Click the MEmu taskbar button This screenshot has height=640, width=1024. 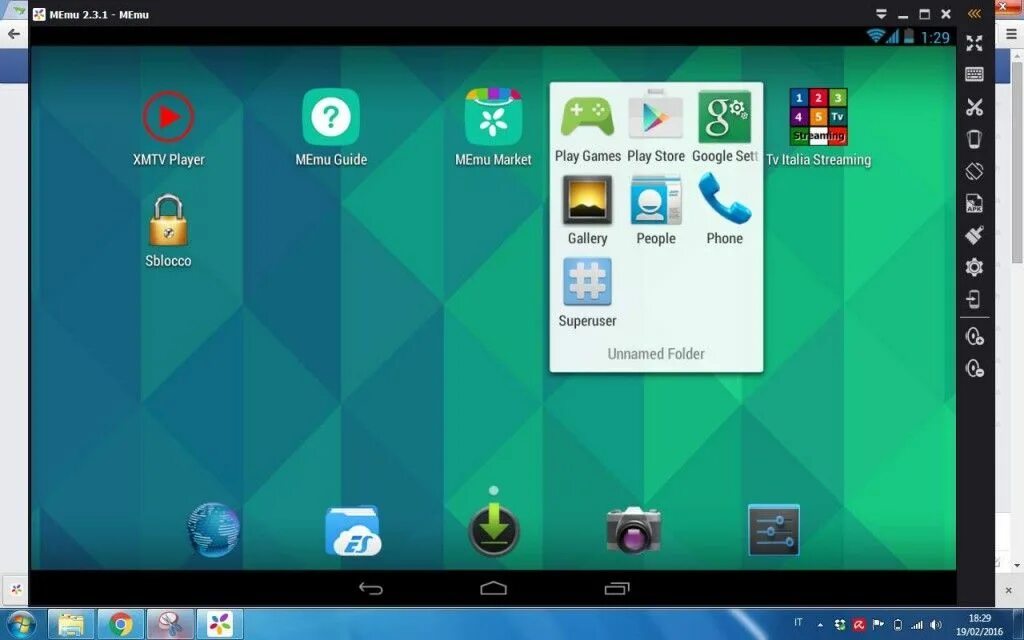tap(219, 624)
